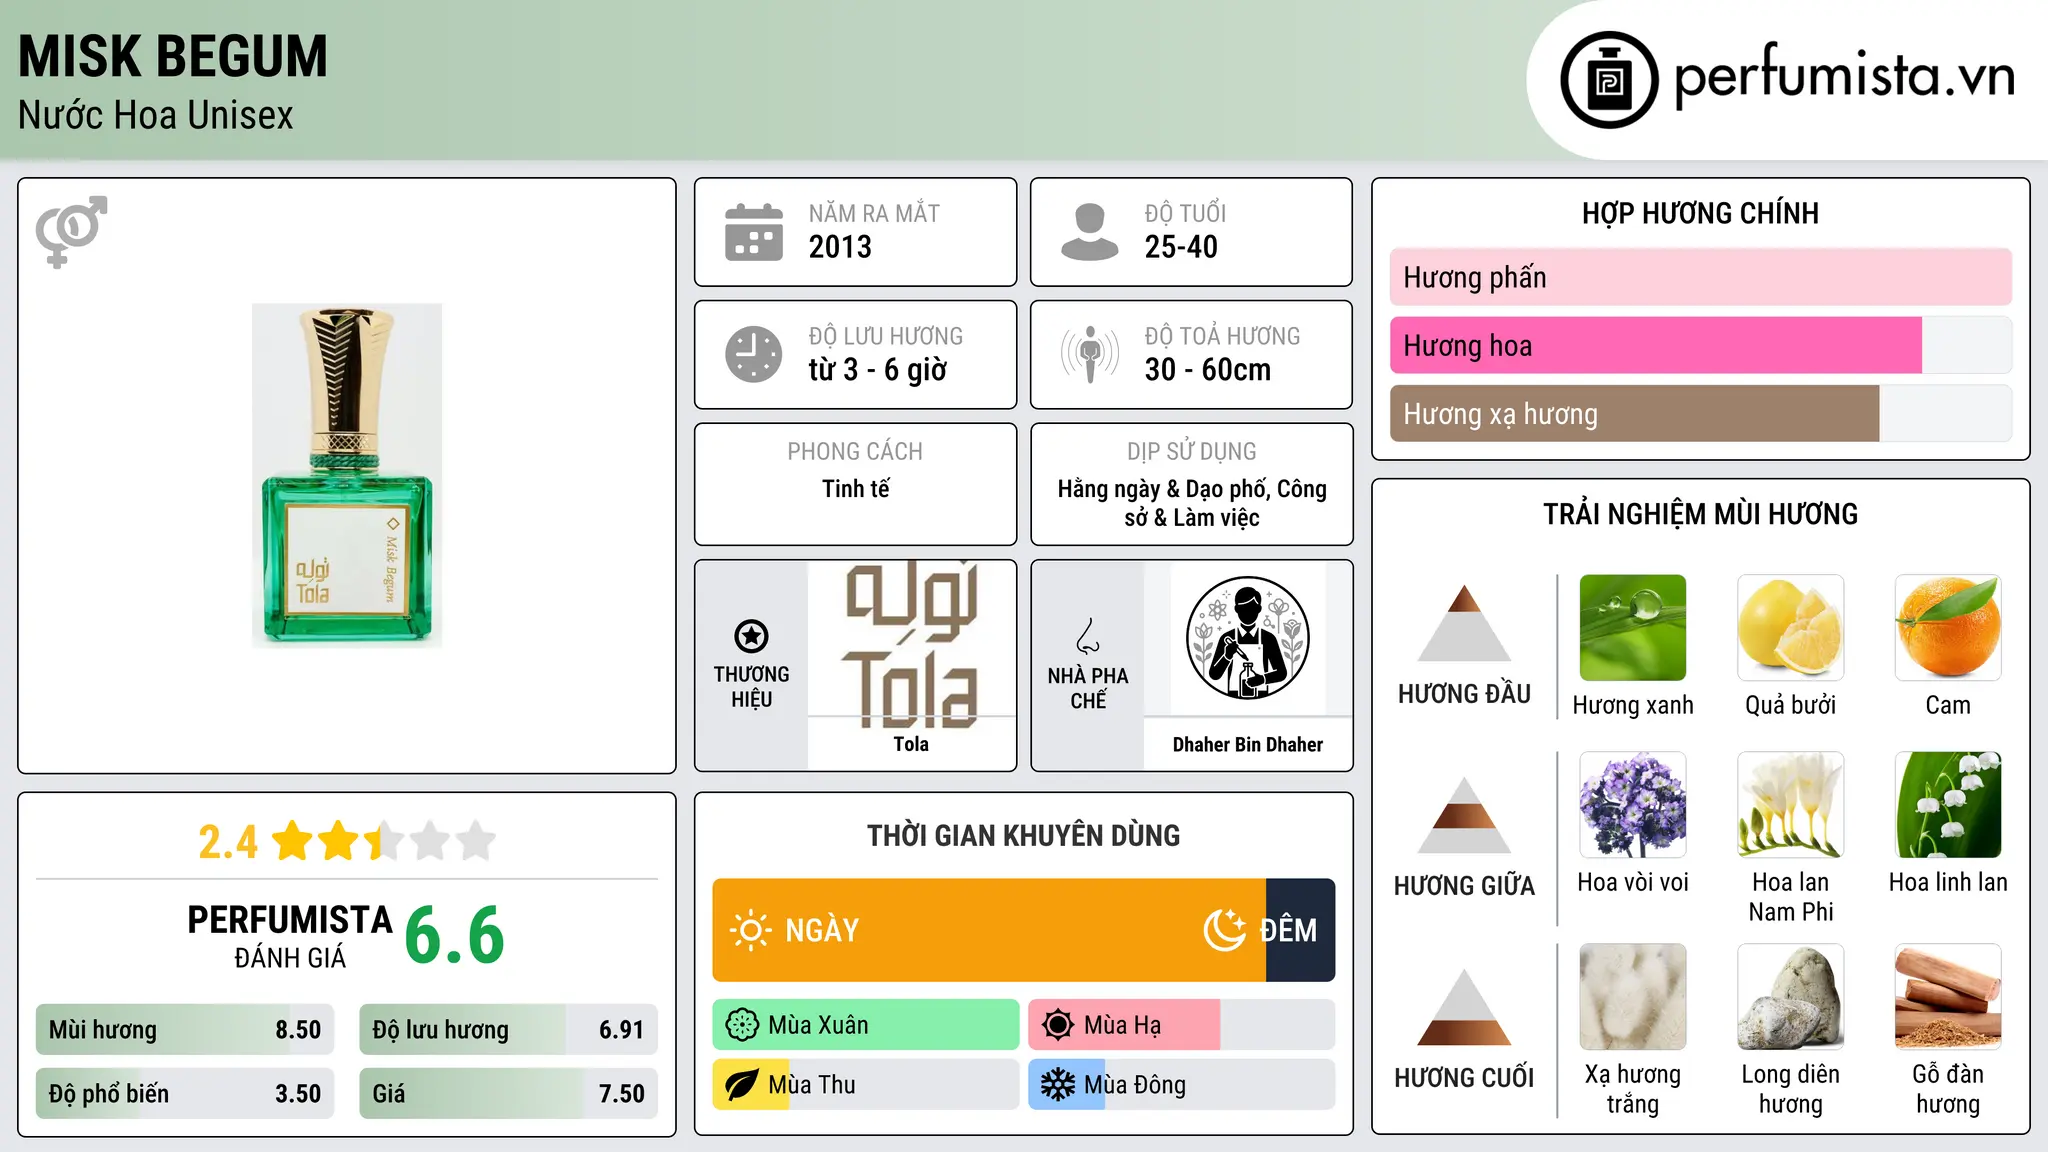Click the 30 - 60cm sillage value
The image size is (2048, 1152).
(1208, 370)
